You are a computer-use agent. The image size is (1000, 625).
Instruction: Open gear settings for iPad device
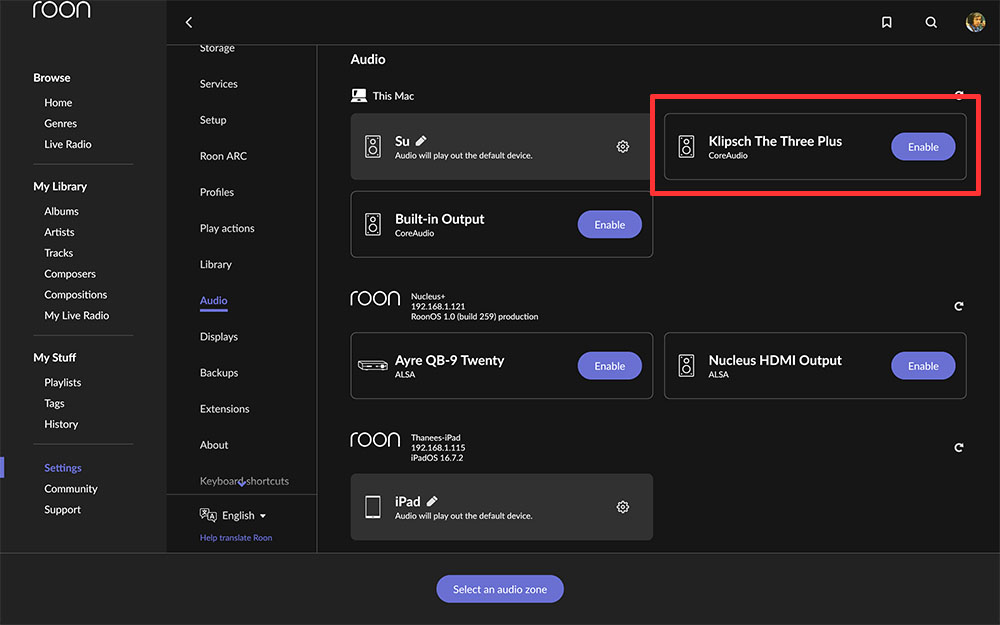tap(623, 507)
